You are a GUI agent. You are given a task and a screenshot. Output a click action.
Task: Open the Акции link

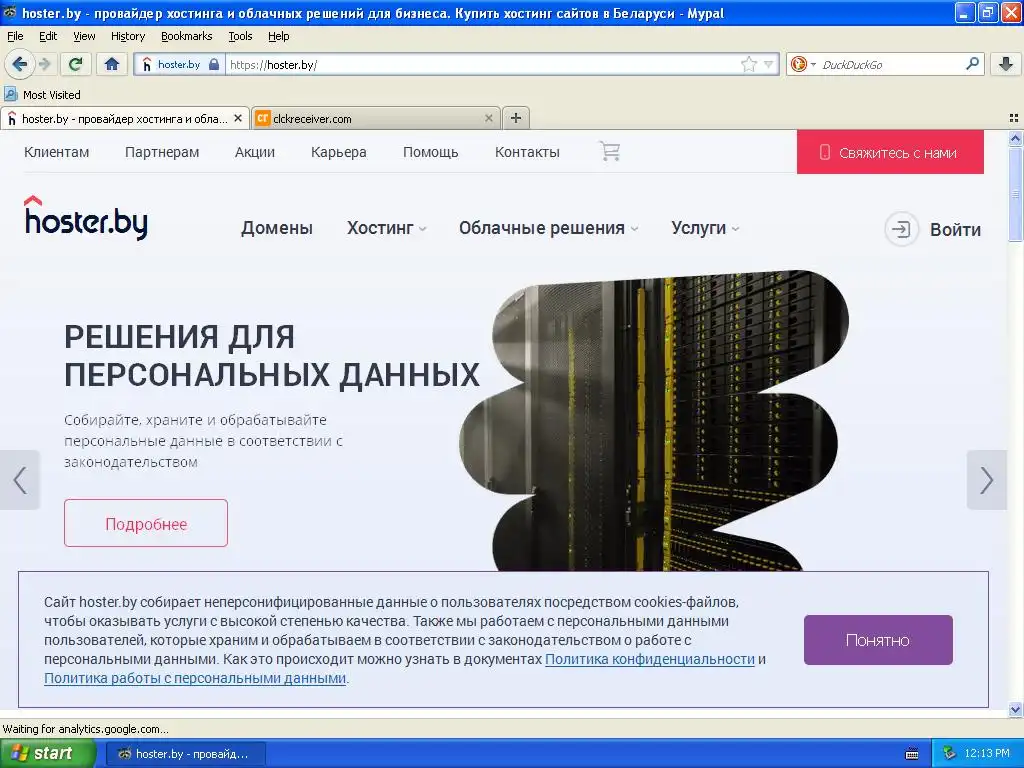(x=255, y=152)
